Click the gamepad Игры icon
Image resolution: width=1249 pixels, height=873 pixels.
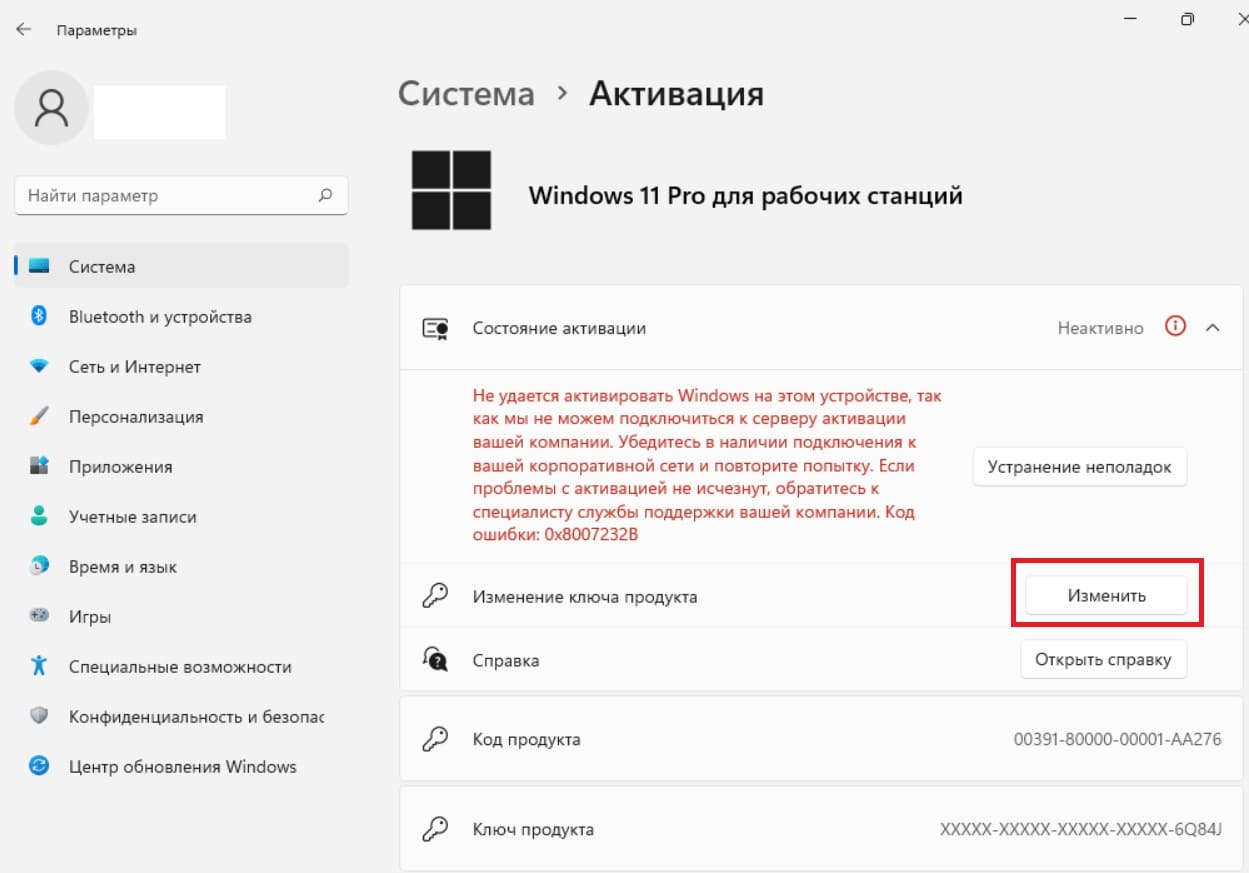(39, 616)
